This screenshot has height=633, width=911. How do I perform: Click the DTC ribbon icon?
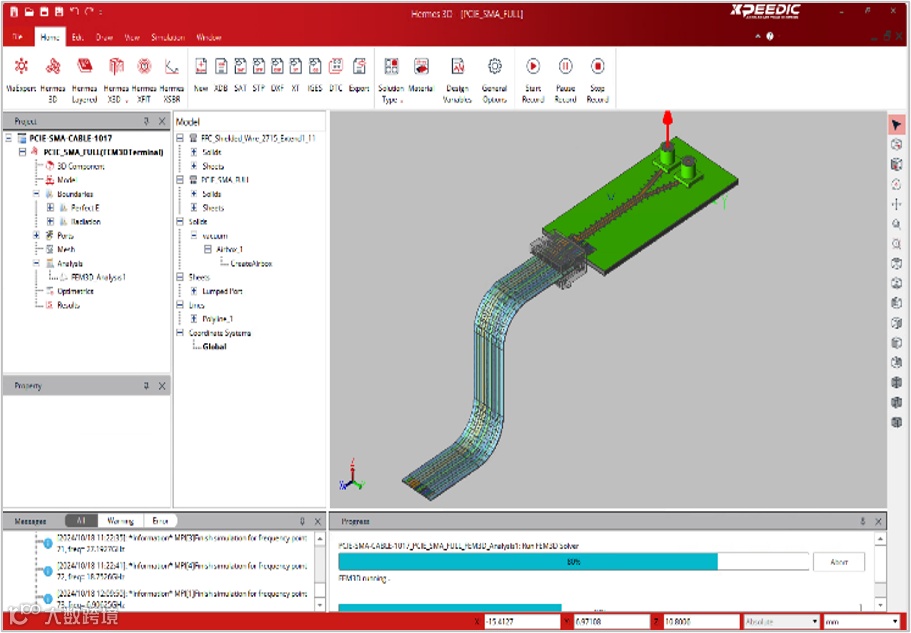pos(336,75)
